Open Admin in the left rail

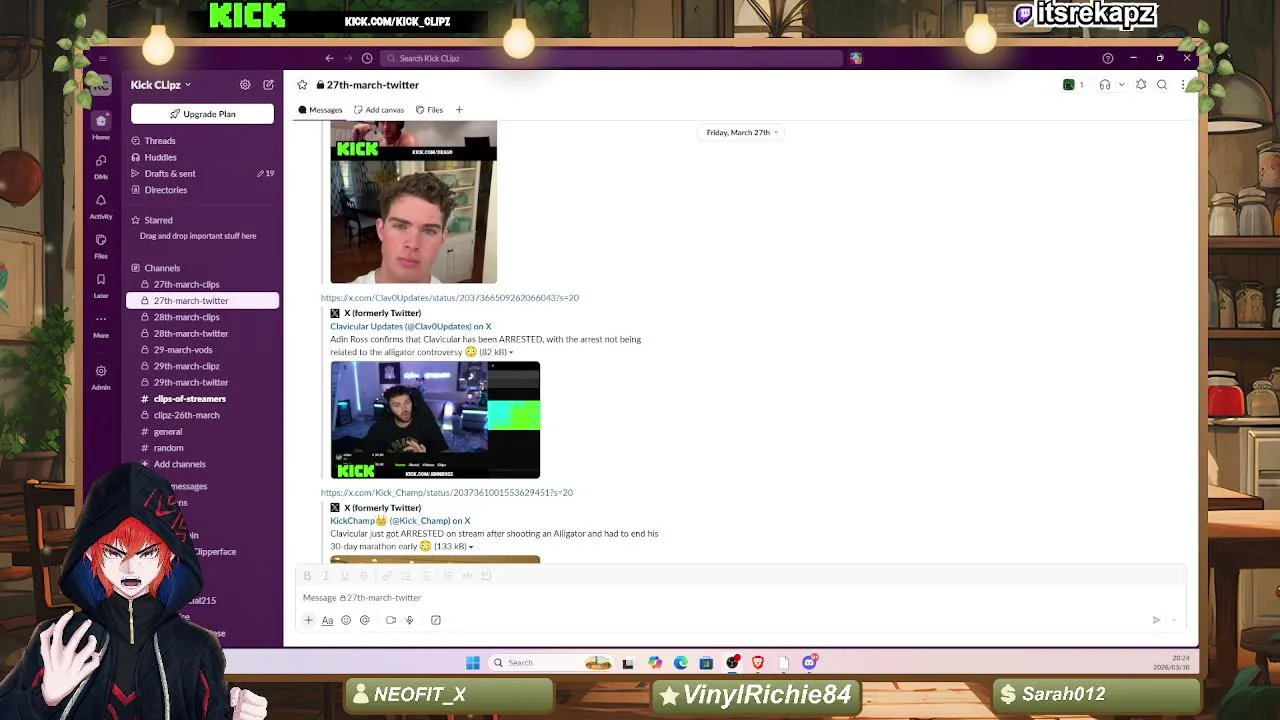(101, 377)
